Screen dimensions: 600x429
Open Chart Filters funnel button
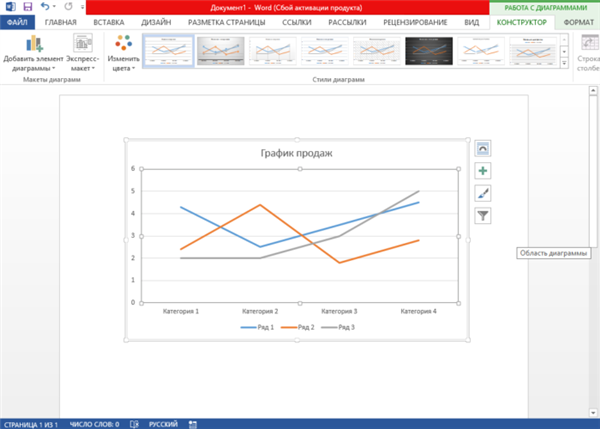point(483,215)
